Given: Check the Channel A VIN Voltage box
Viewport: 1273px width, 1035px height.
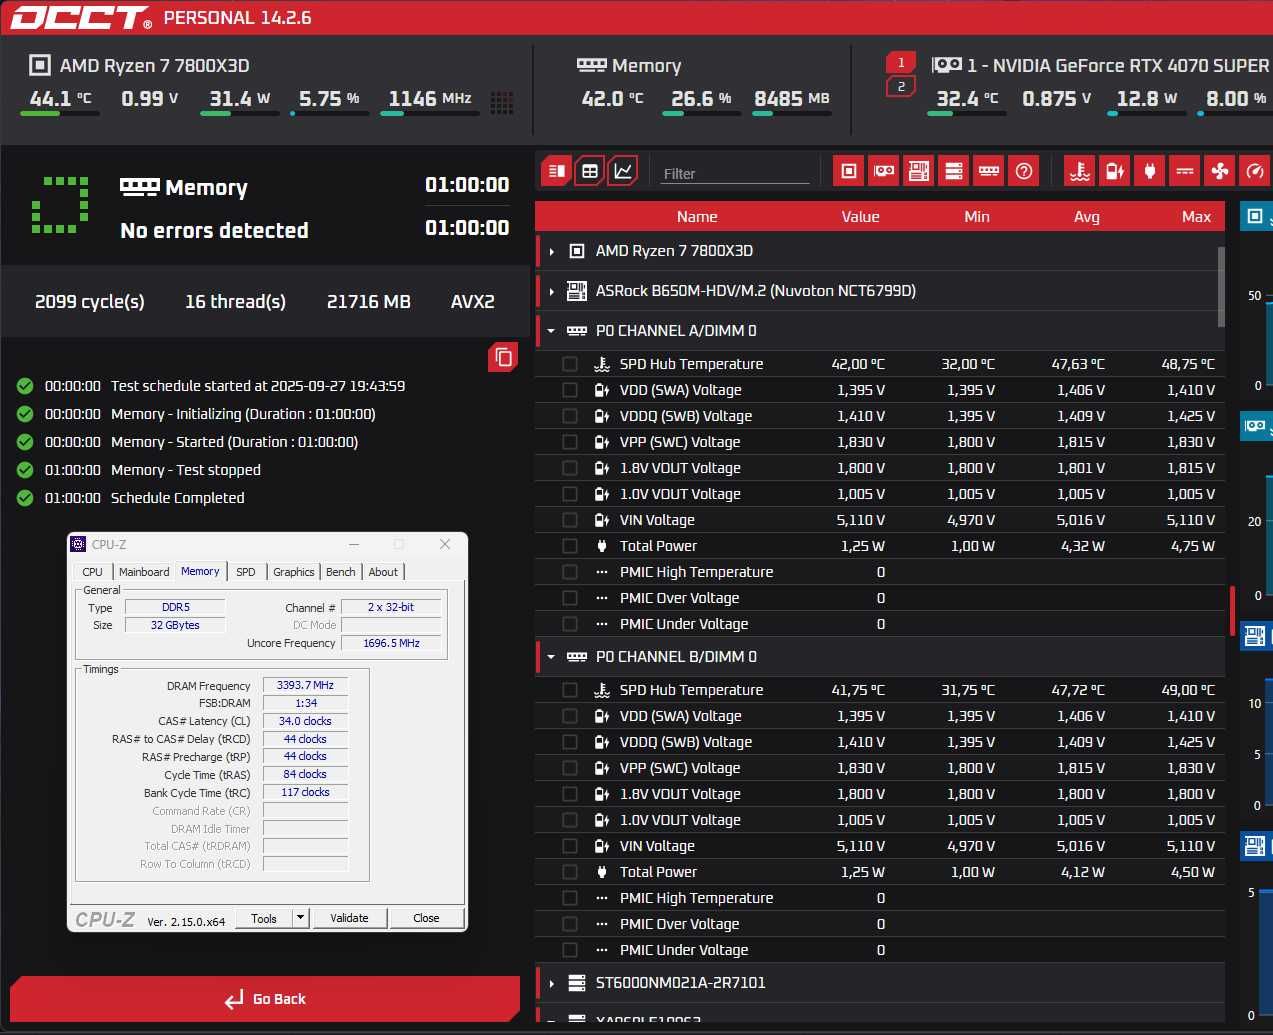Looking at the screenshot, I should (570, 520).
